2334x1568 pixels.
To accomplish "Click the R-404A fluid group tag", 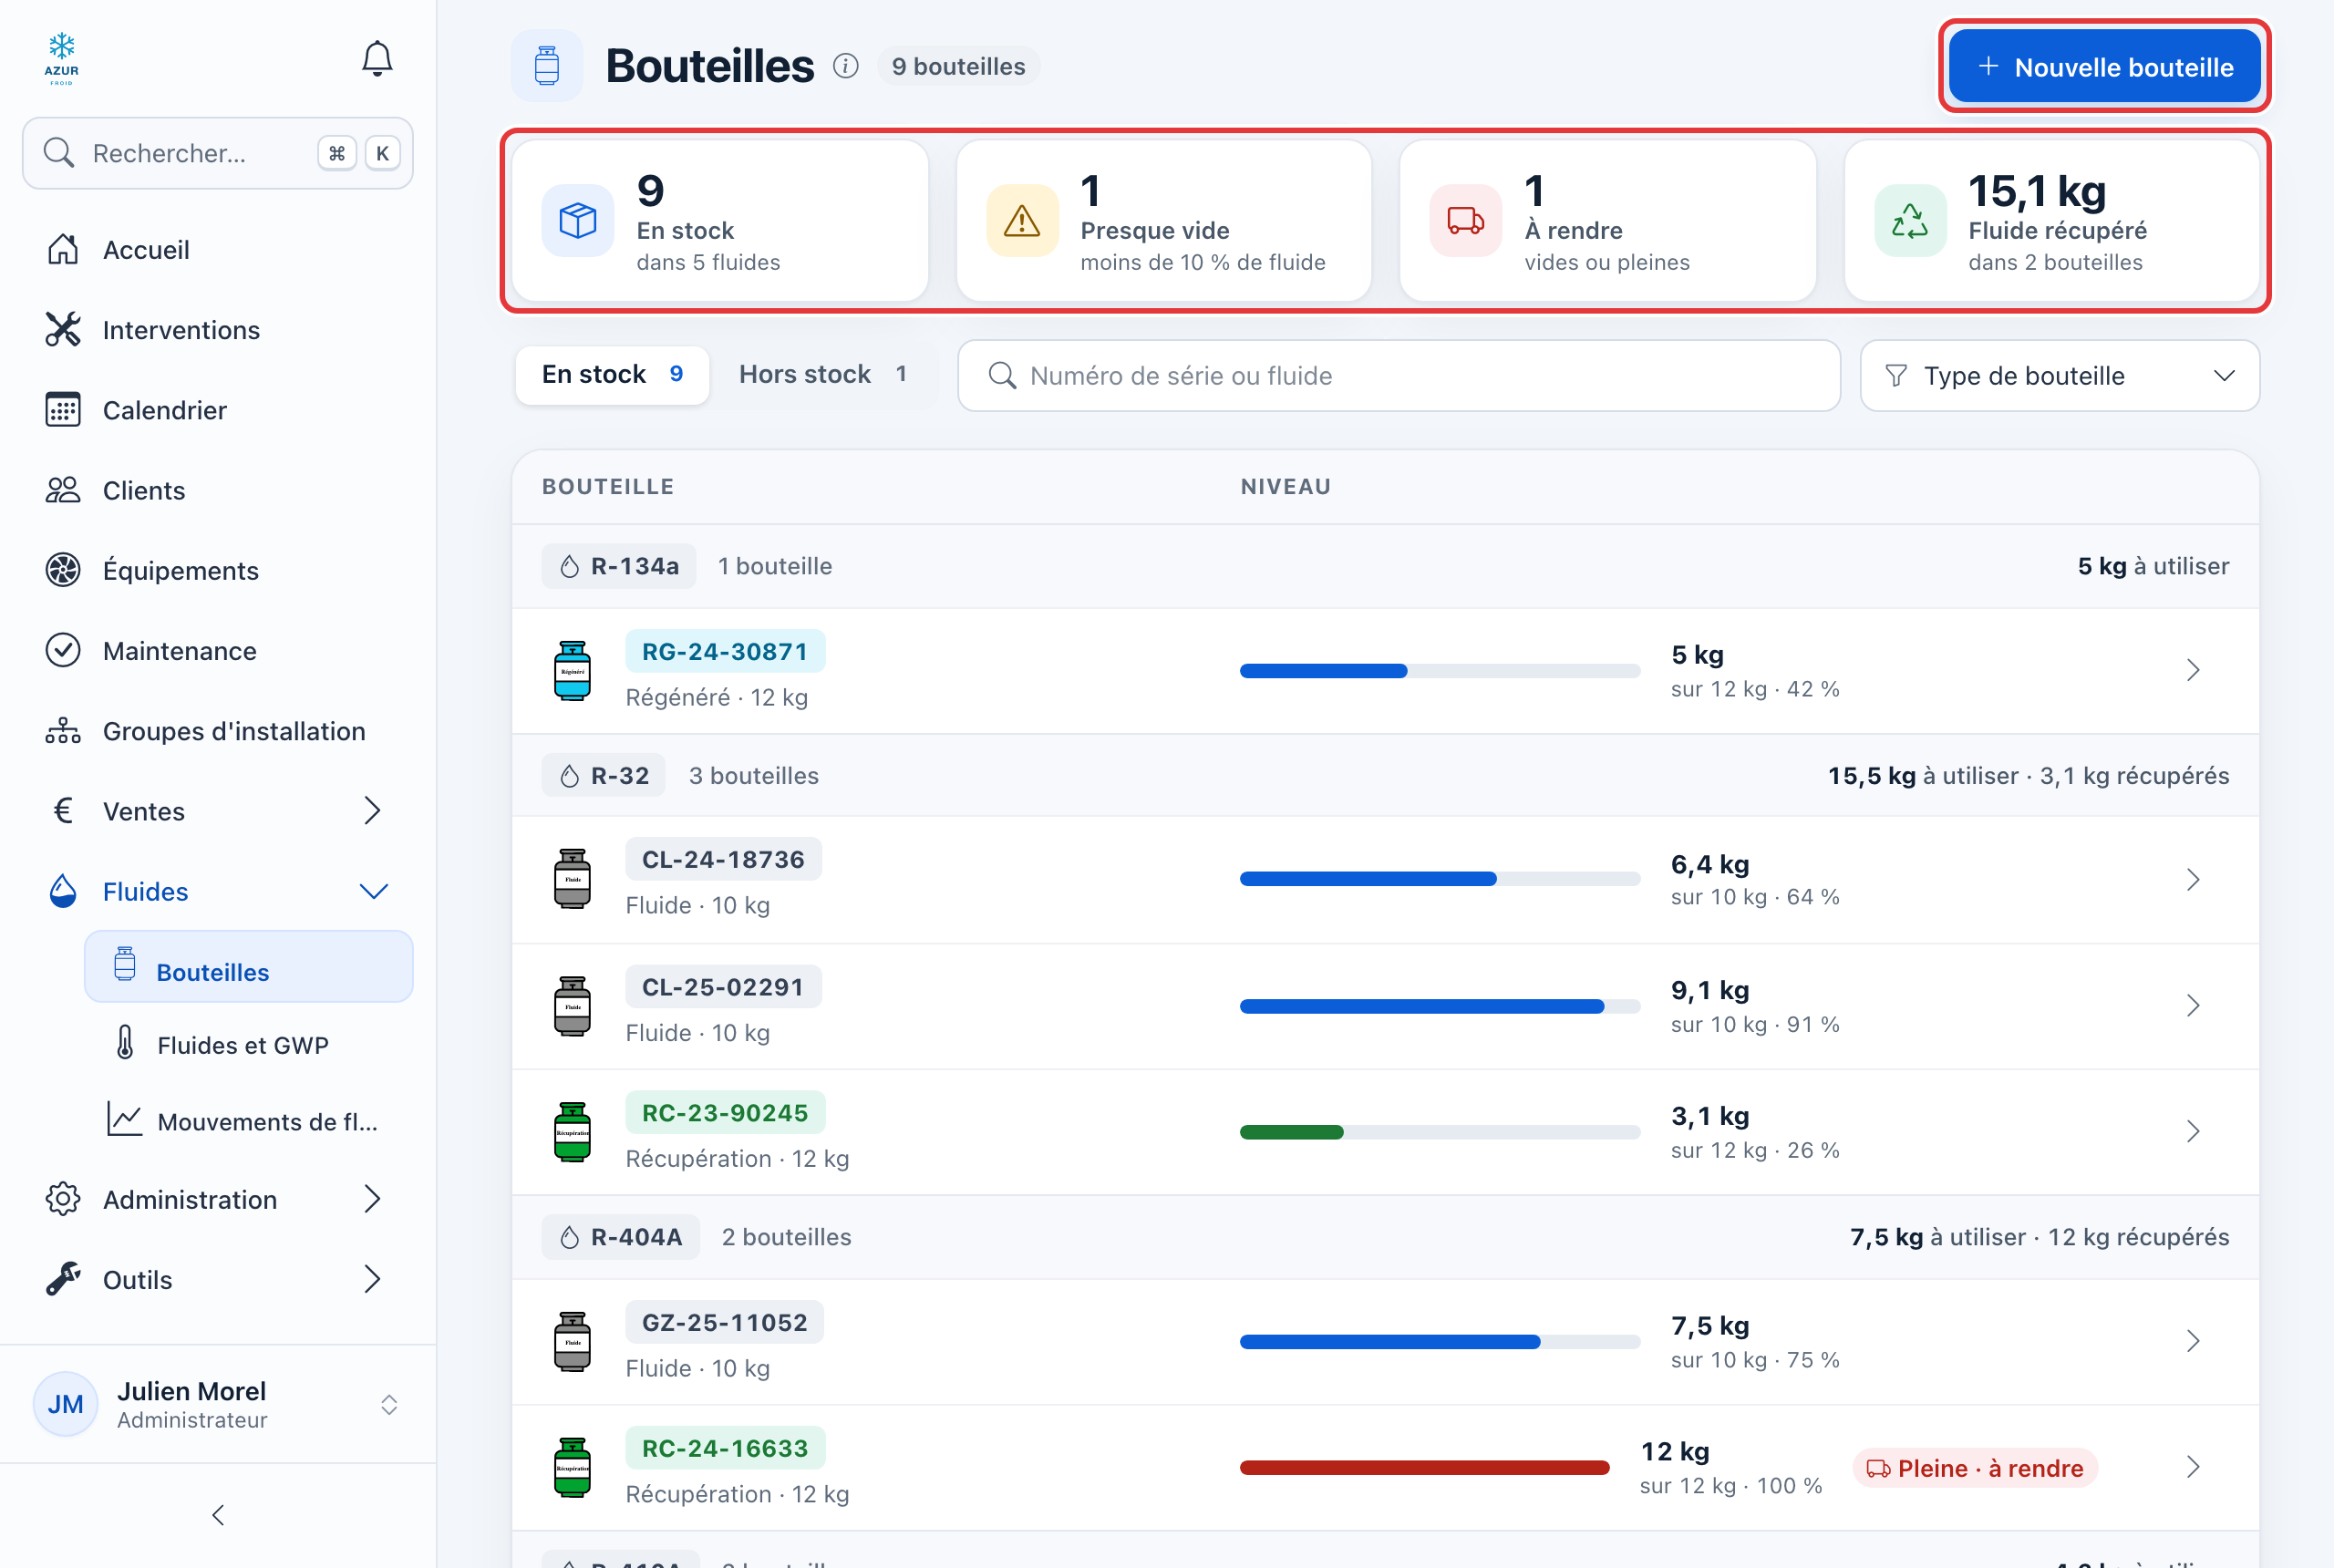I will coord(620,1237).
